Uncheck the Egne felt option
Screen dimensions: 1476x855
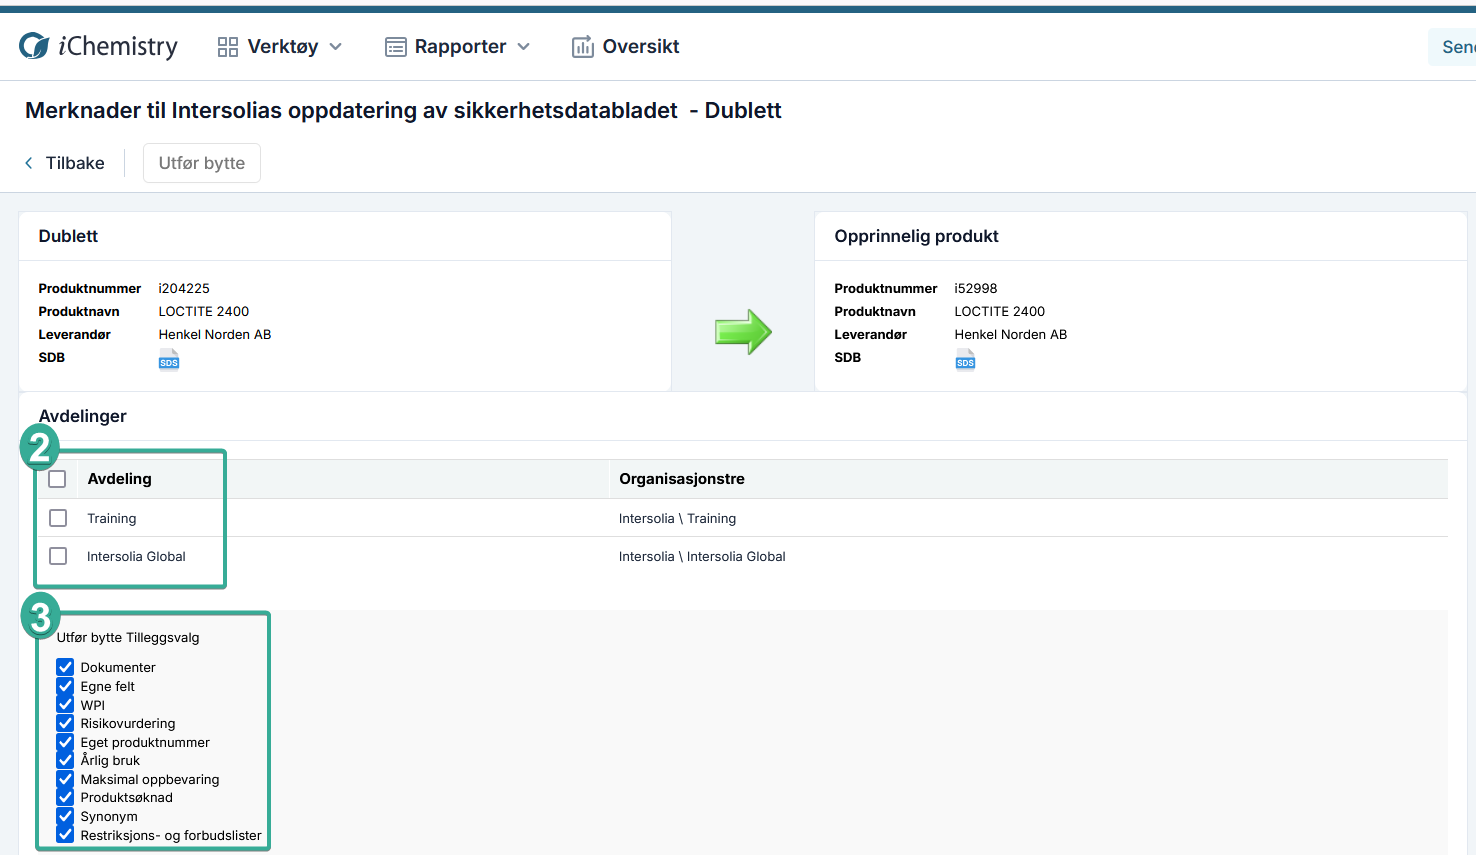65,686
